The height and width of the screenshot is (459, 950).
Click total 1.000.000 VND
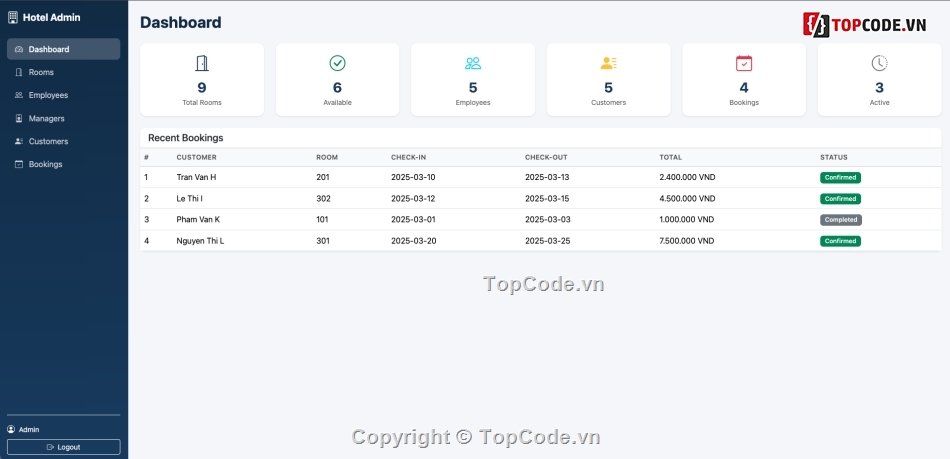[687, 220]
